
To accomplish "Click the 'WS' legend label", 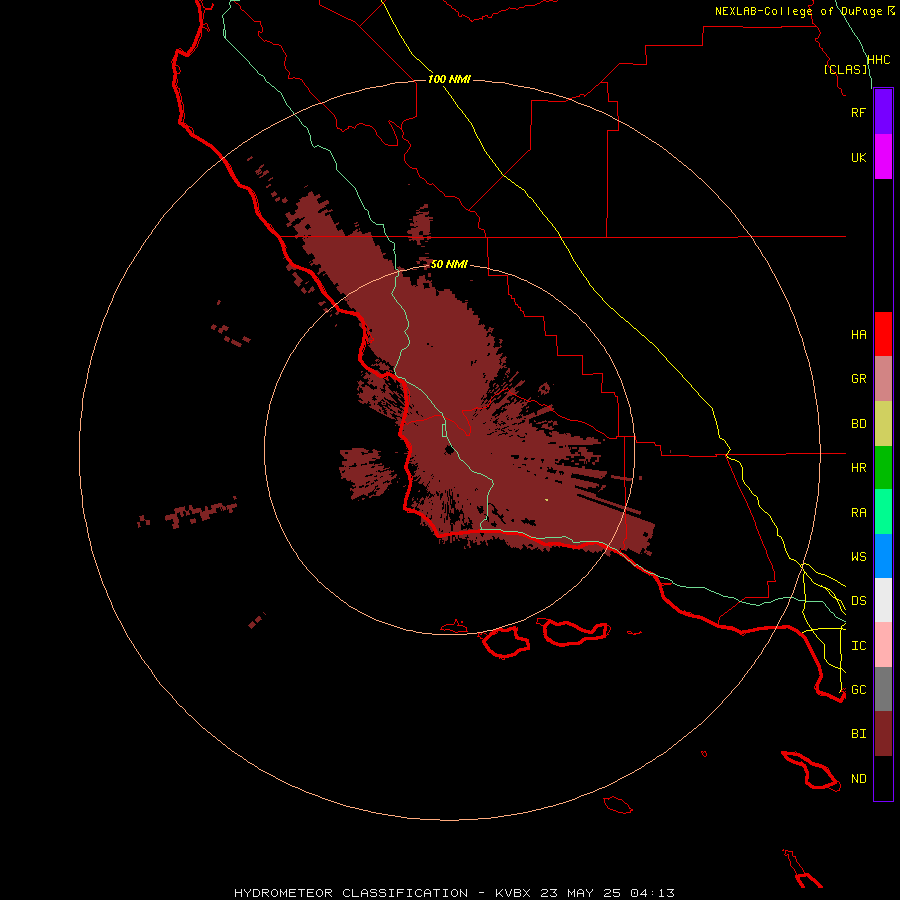I will coord(858,556).
